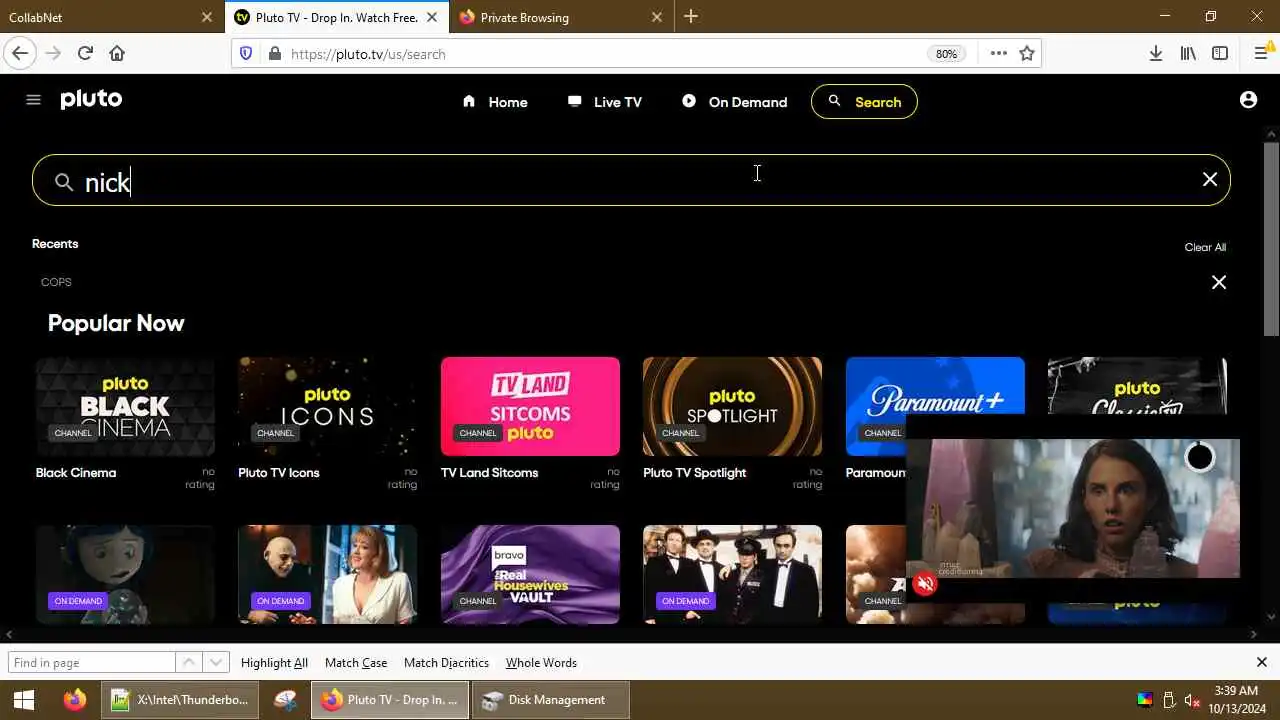Click Black Cinema title text
Screen dimensions: 1280x720
coord(76,473)
